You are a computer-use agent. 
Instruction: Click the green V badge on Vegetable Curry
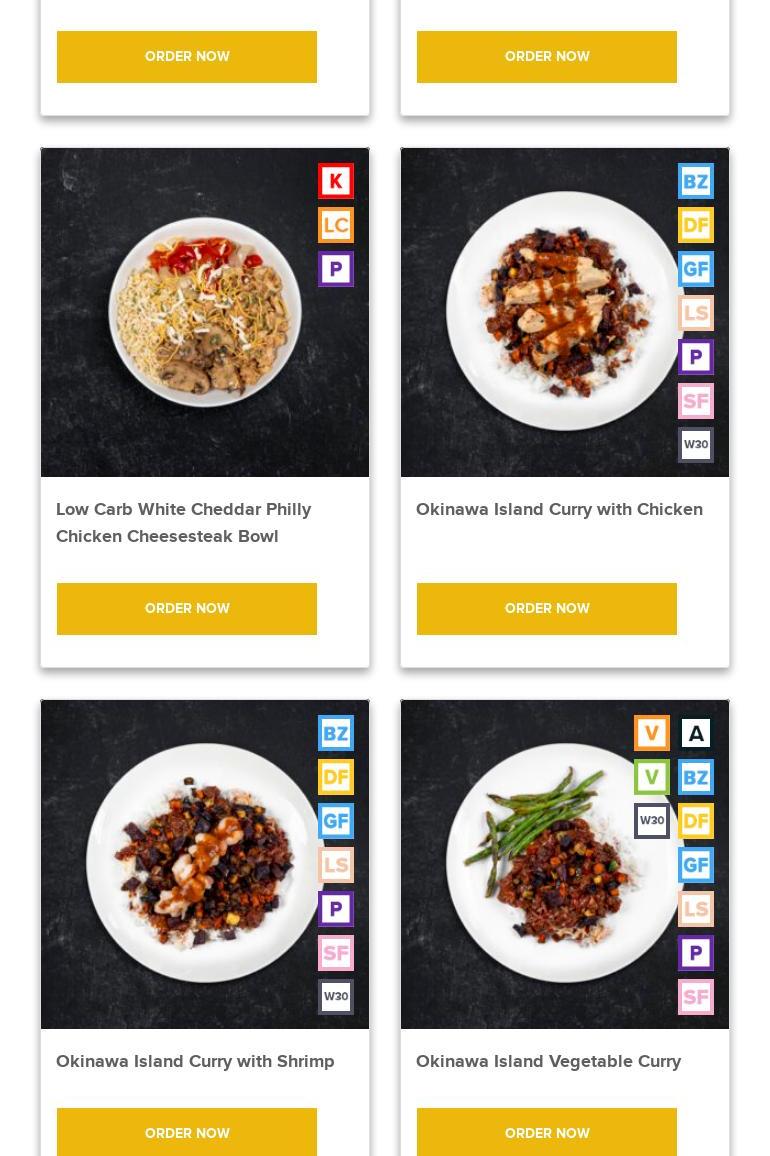[x=652, y=777]
